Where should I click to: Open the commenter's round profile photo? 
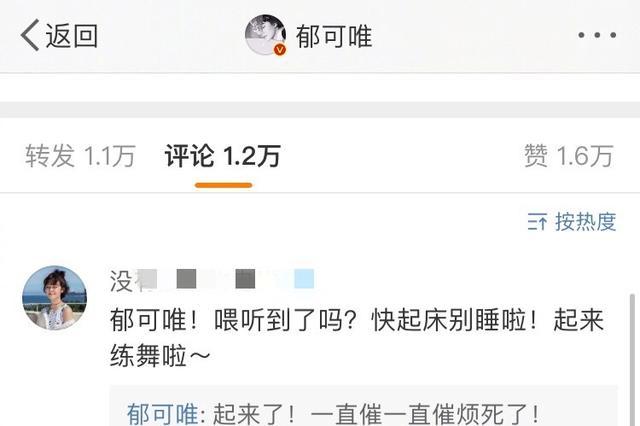pos(54,298)
